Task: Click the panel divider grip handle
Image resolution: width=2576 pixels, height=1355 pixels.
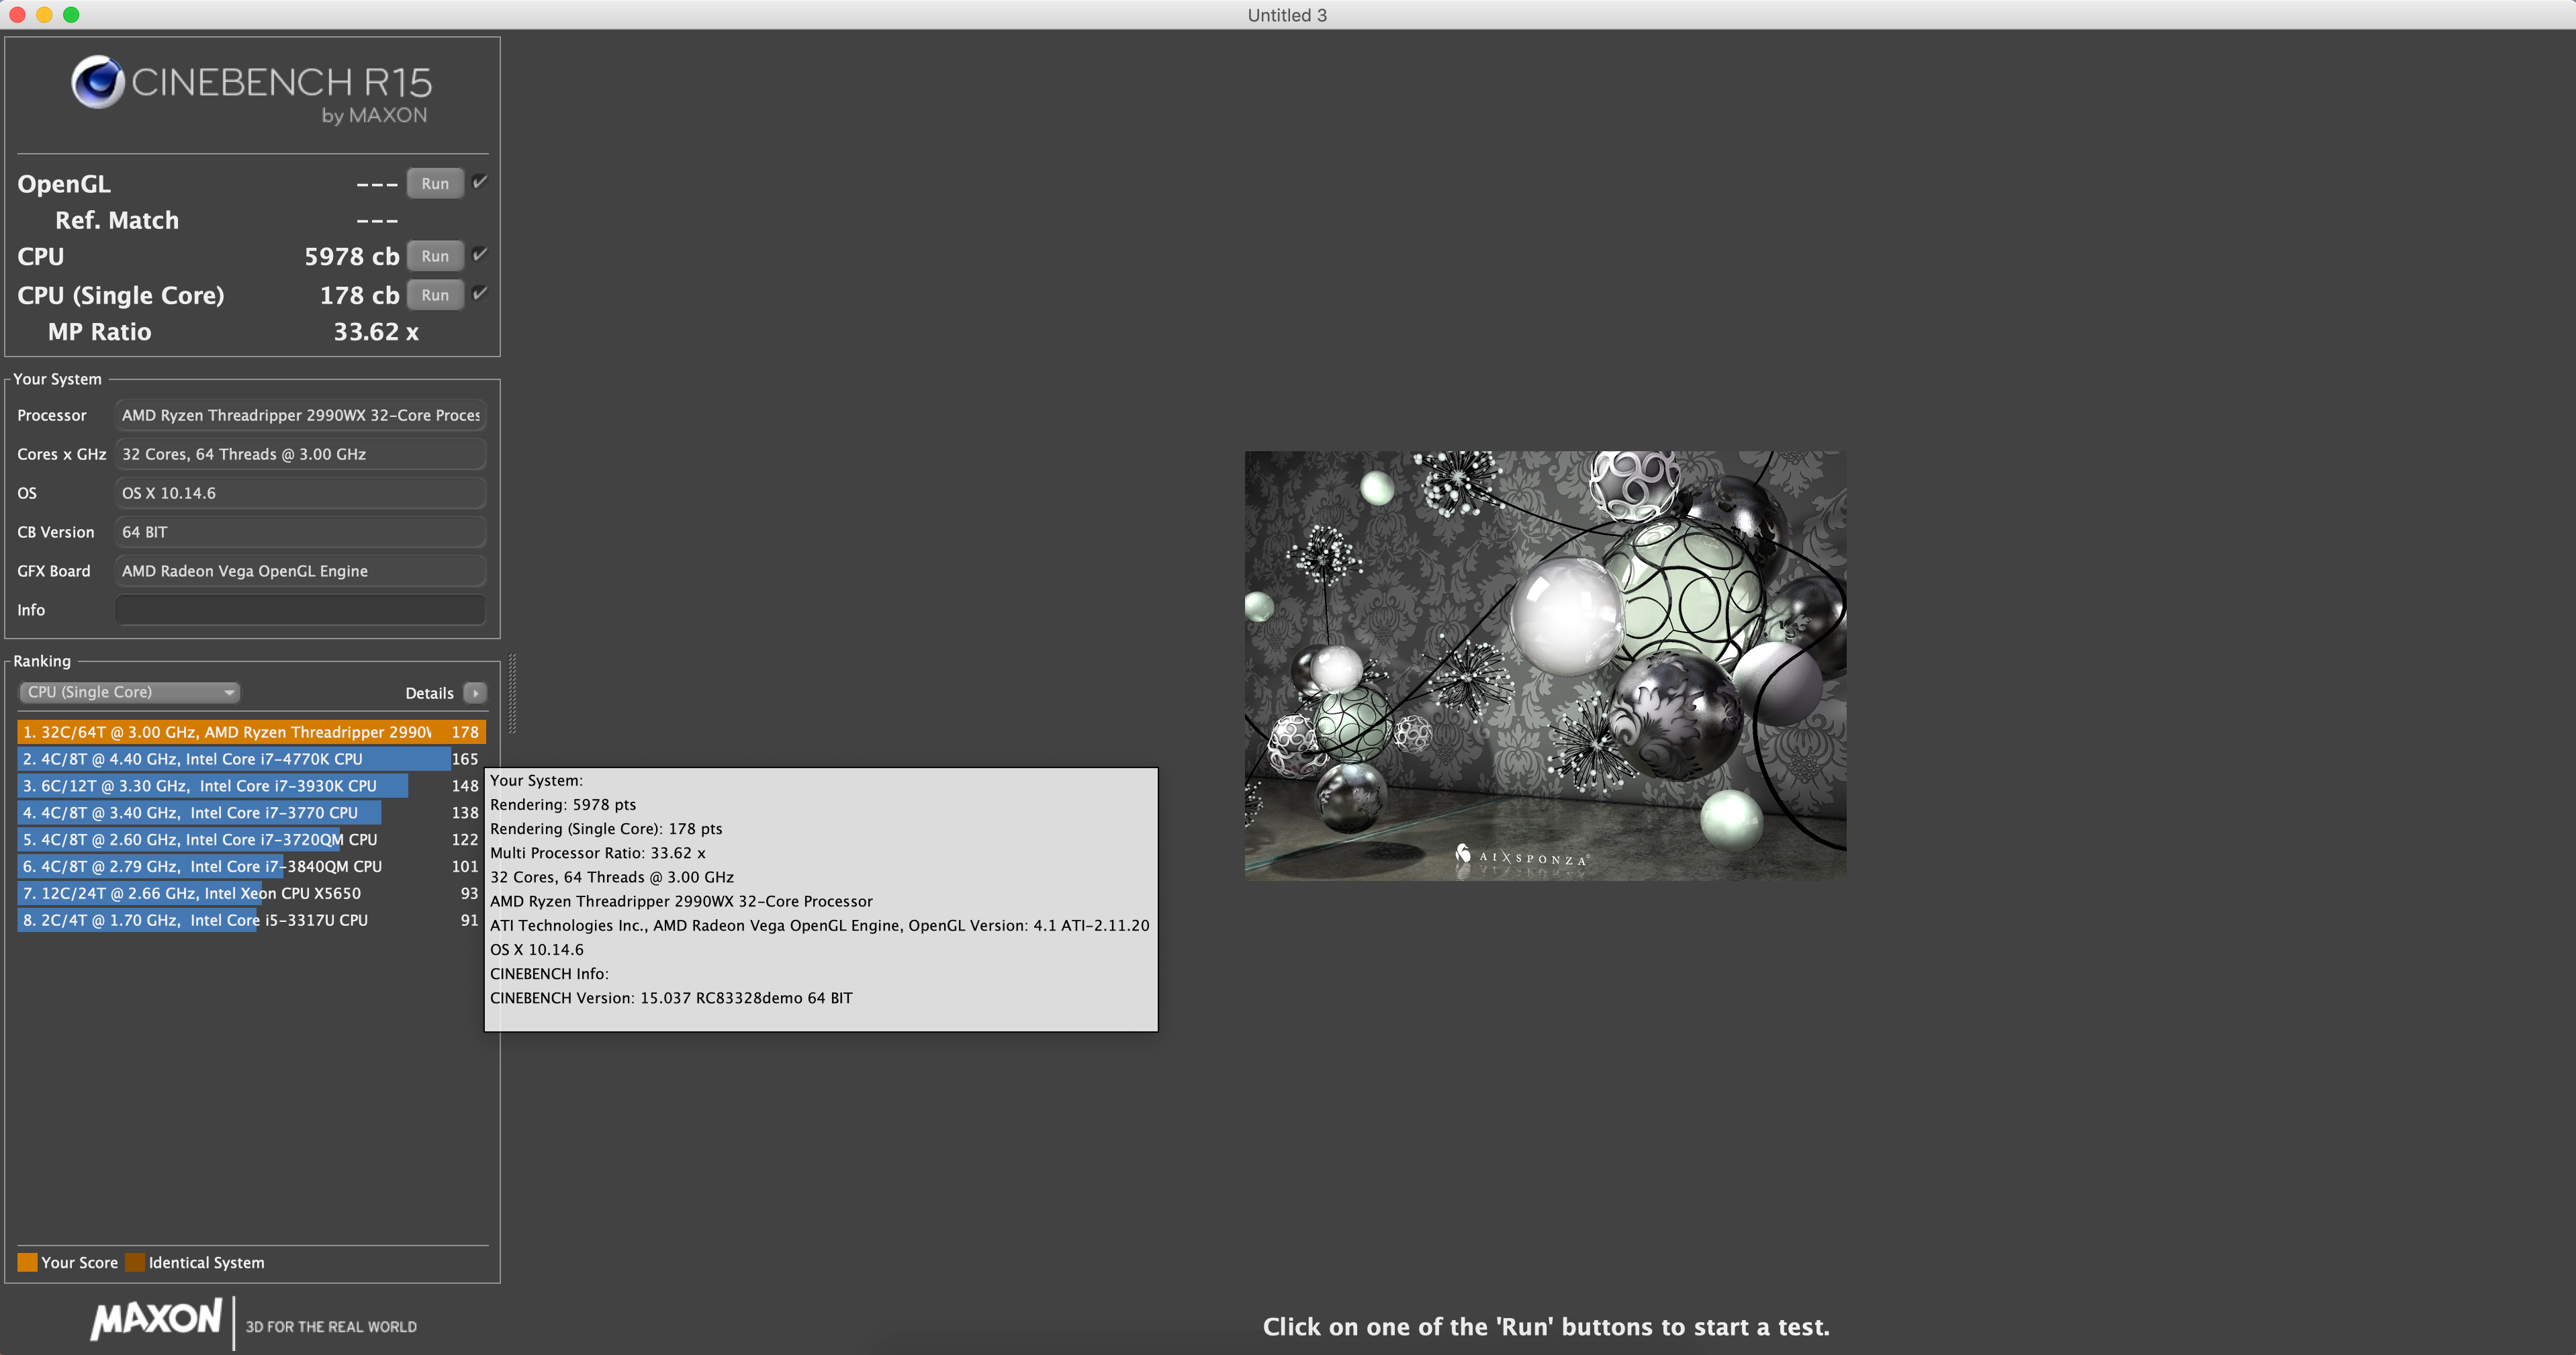Action: [512, 693]
